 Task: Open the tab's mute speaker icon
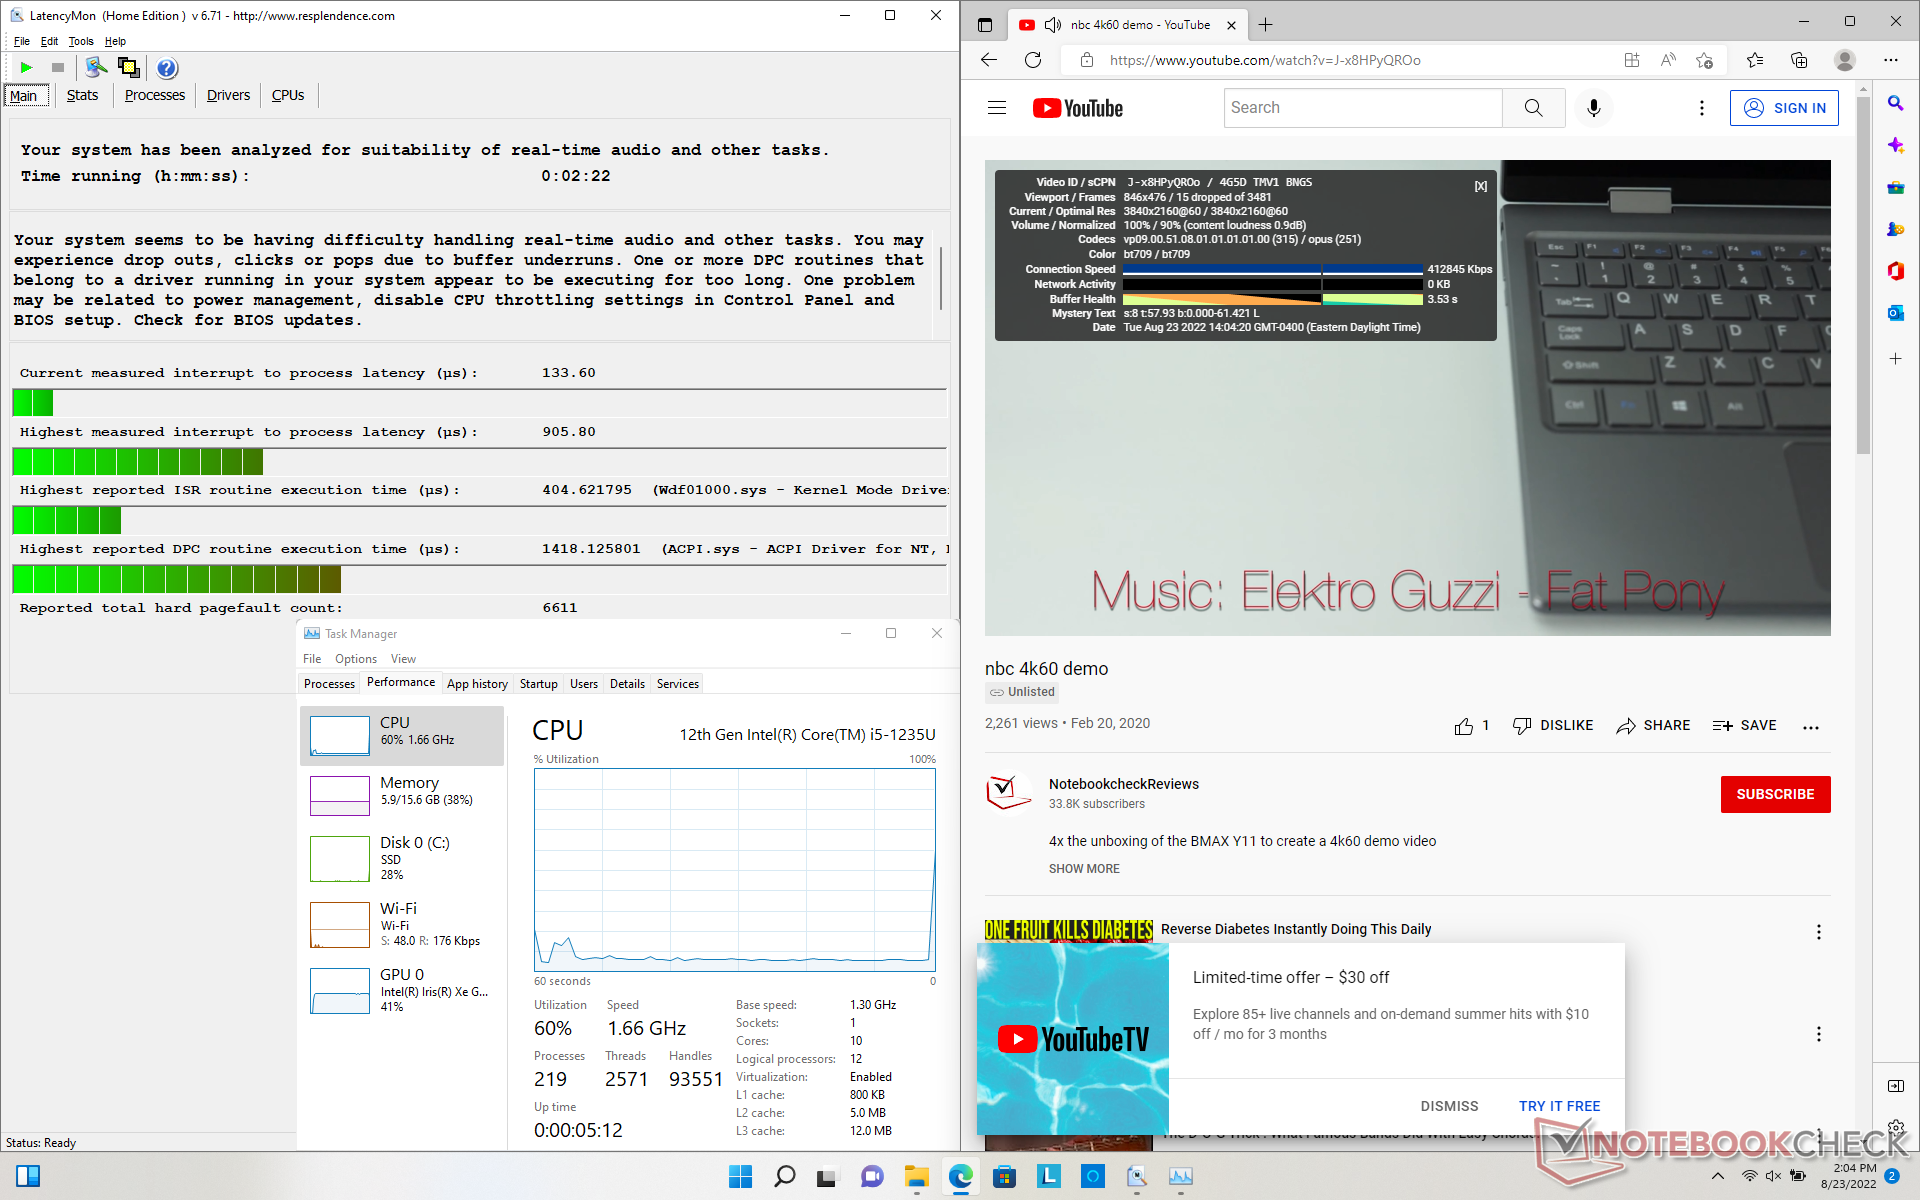[1052, 25]
